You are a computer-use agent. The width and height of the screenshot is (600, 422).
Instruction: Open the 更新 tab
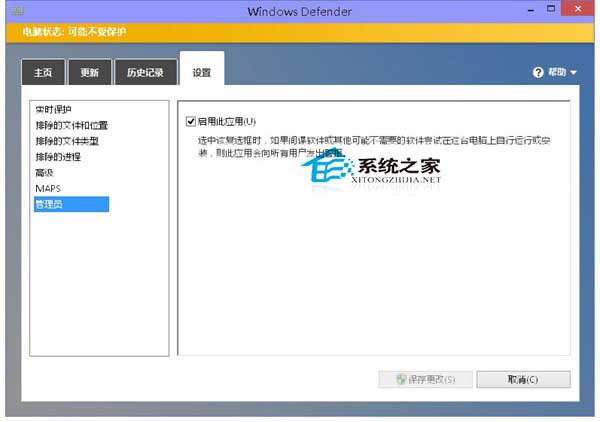point(89,72)
